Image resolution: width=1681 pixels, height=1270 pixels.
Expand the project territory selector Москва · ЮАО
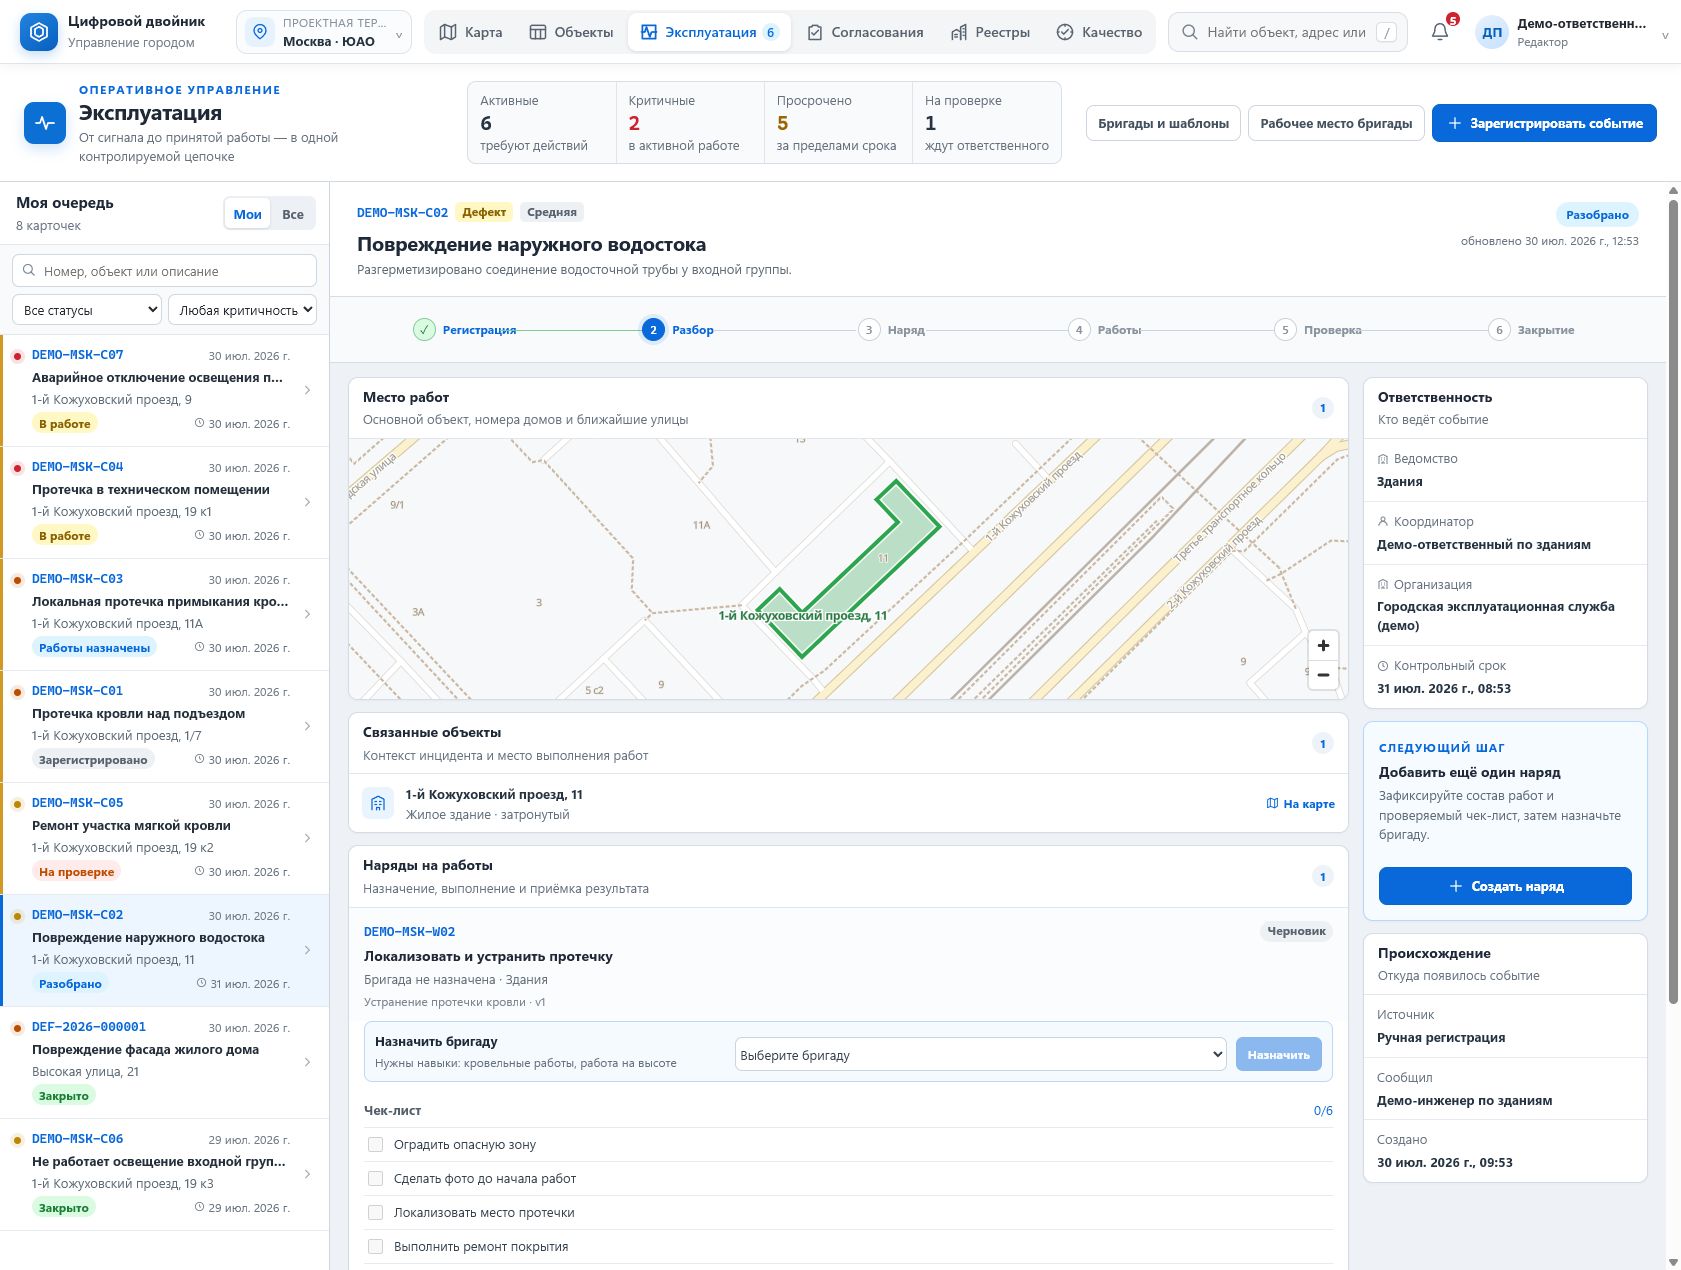click(x=324, y=32)
